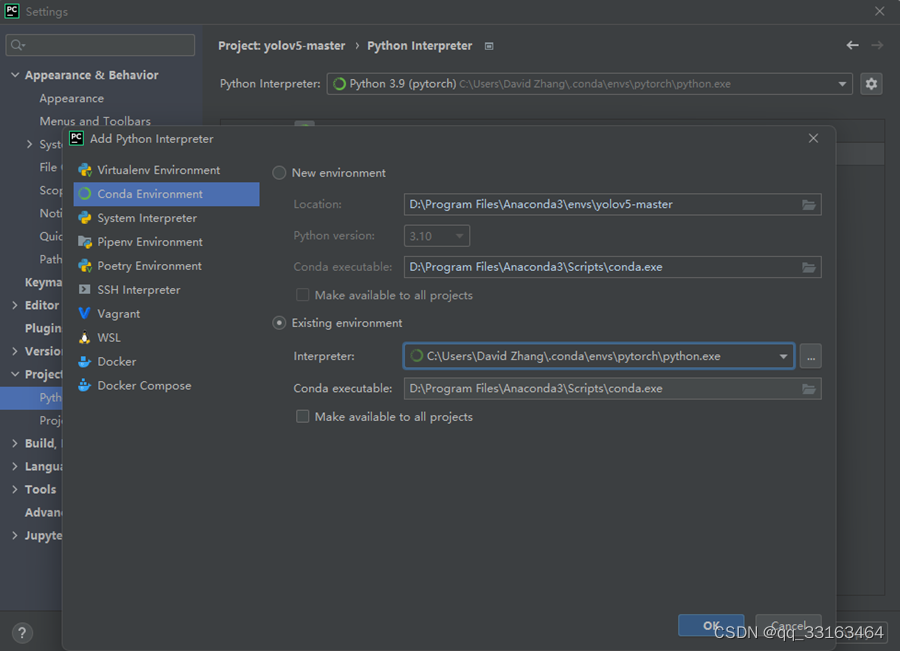Select the Existing environment radio button
The width and height of the screenshot is (900, 651).
tap(279, 323)
